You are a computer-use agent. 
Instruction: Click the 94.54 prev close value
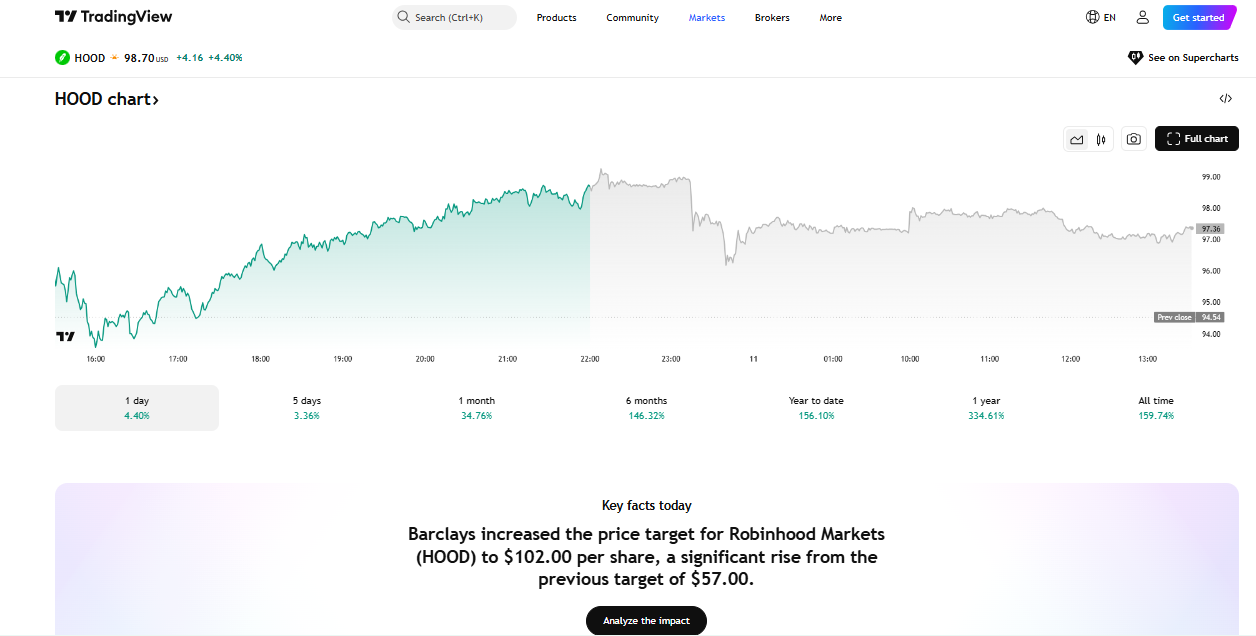click(1211, 317)
